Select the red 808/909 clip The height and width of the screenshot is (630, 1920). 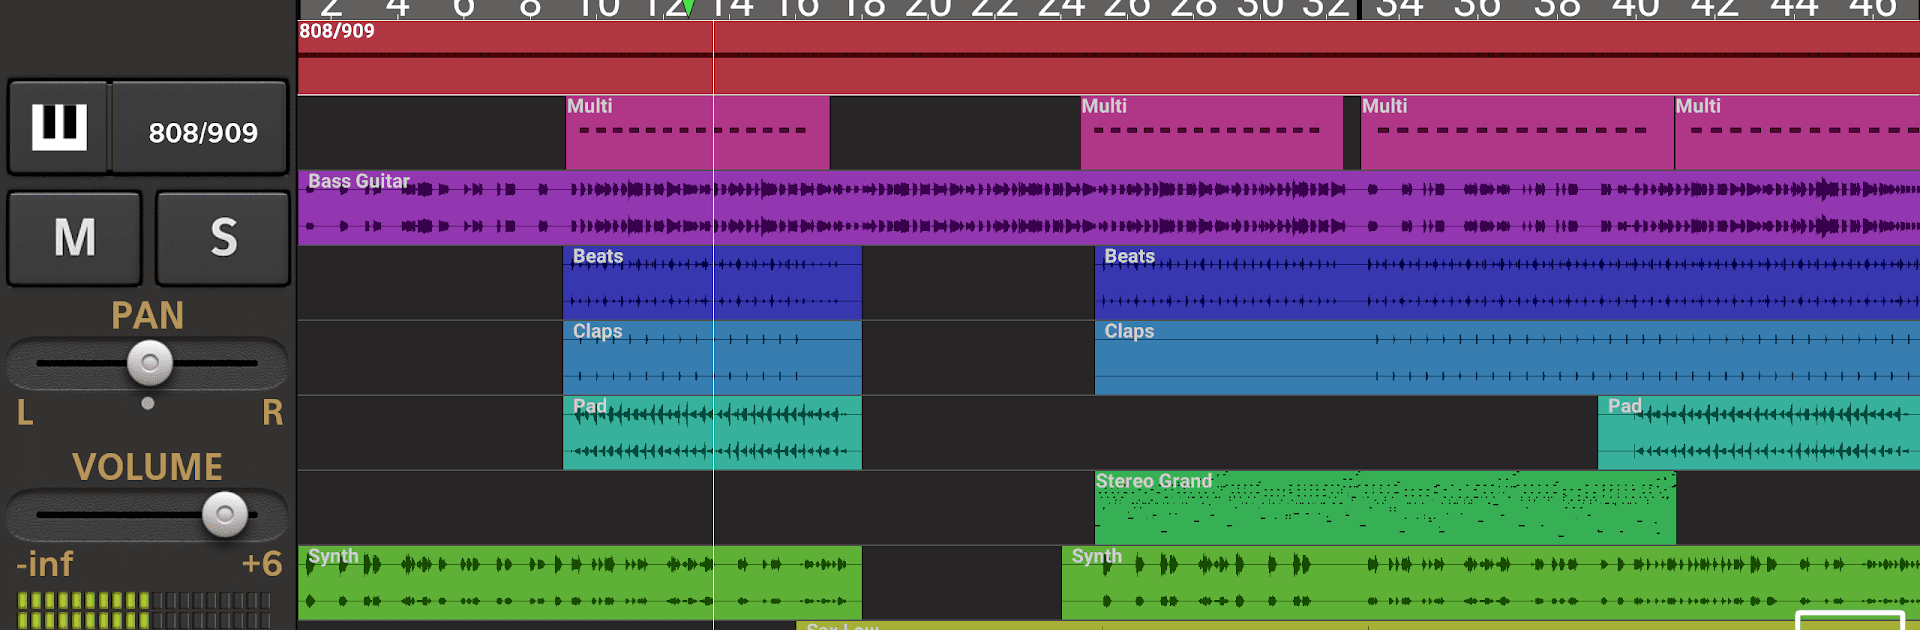(x=1108, y=58)
